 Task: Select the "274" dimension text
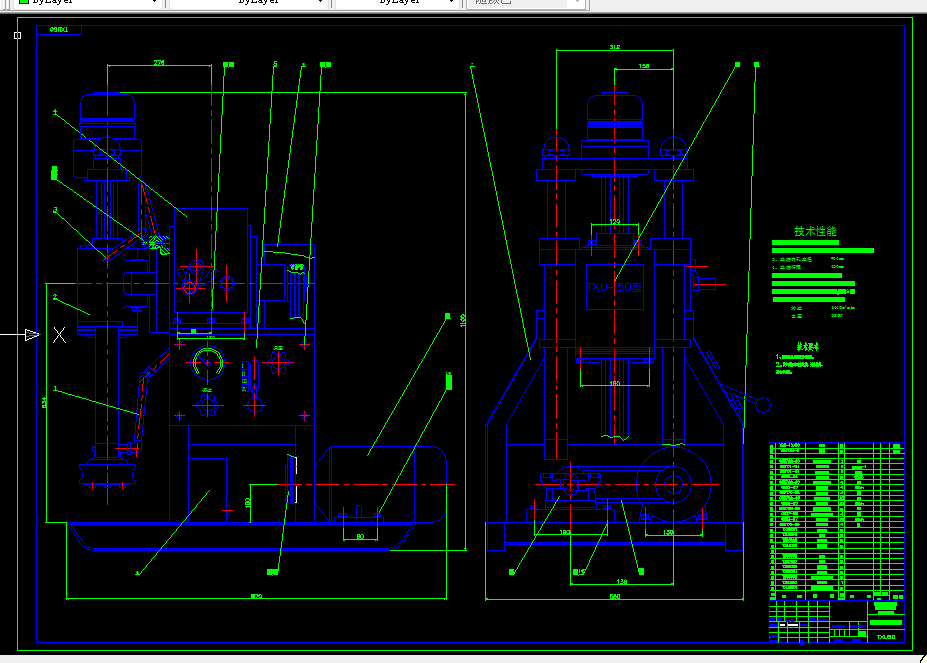159,62
